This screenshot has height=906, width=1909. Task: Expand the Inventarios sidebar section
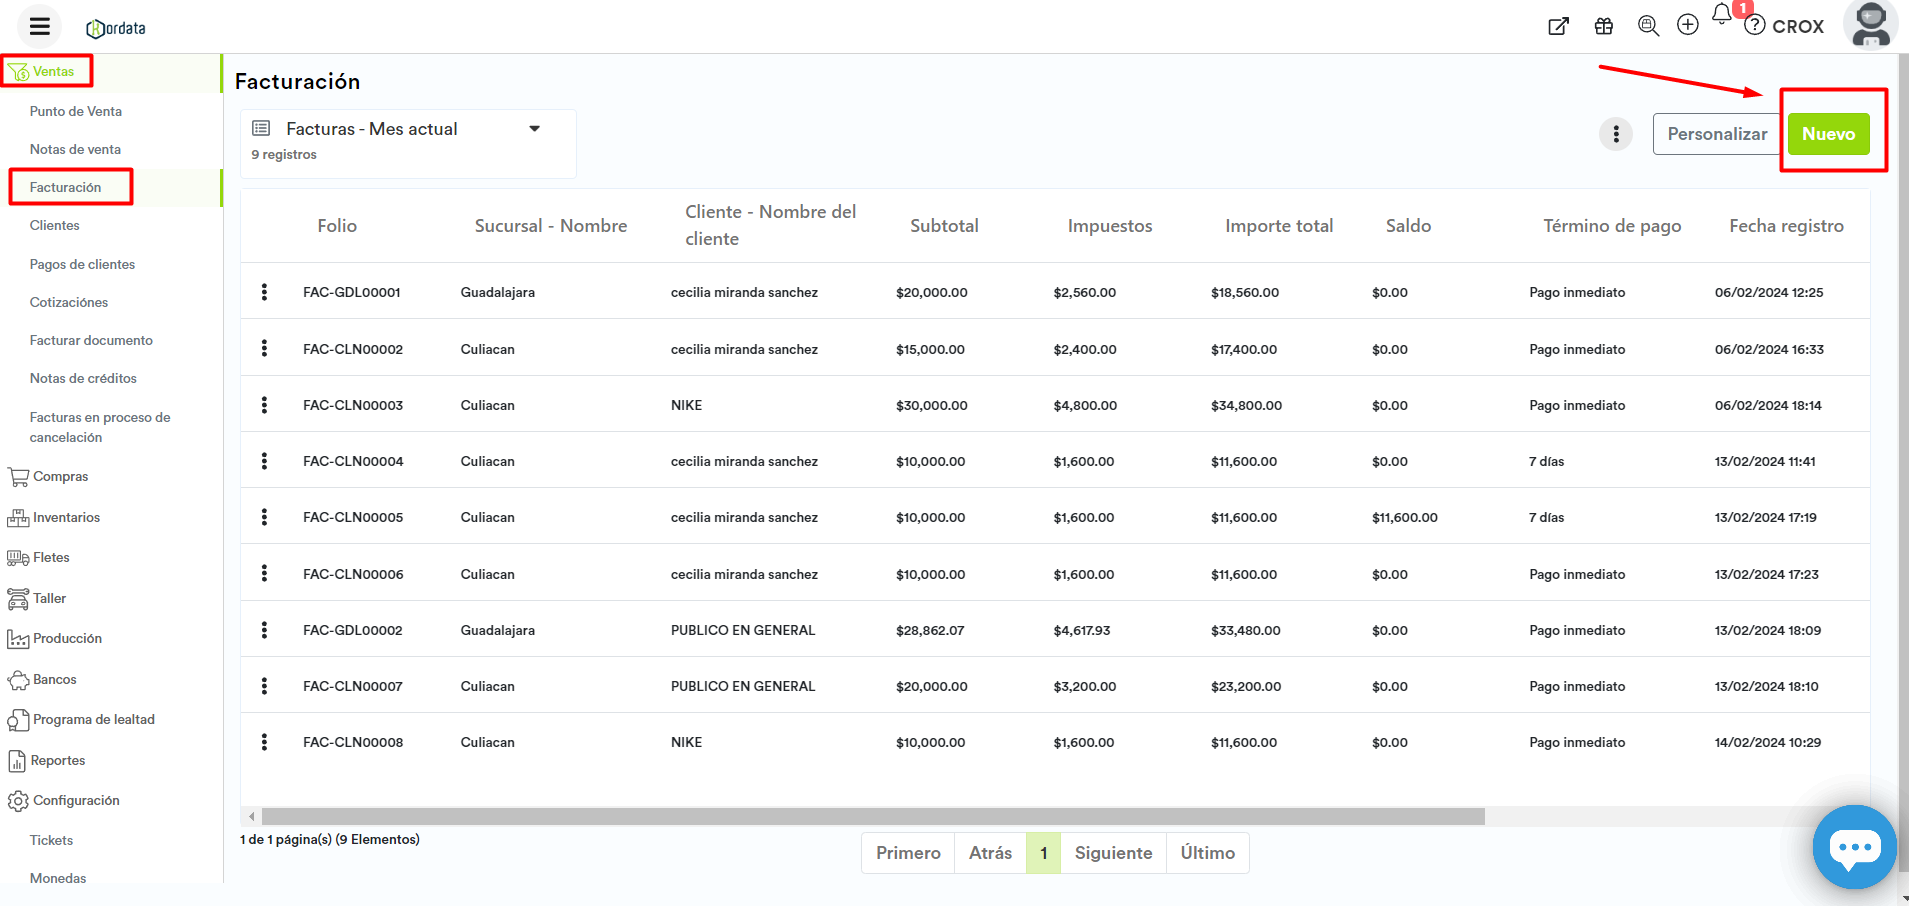pos(66,518)
